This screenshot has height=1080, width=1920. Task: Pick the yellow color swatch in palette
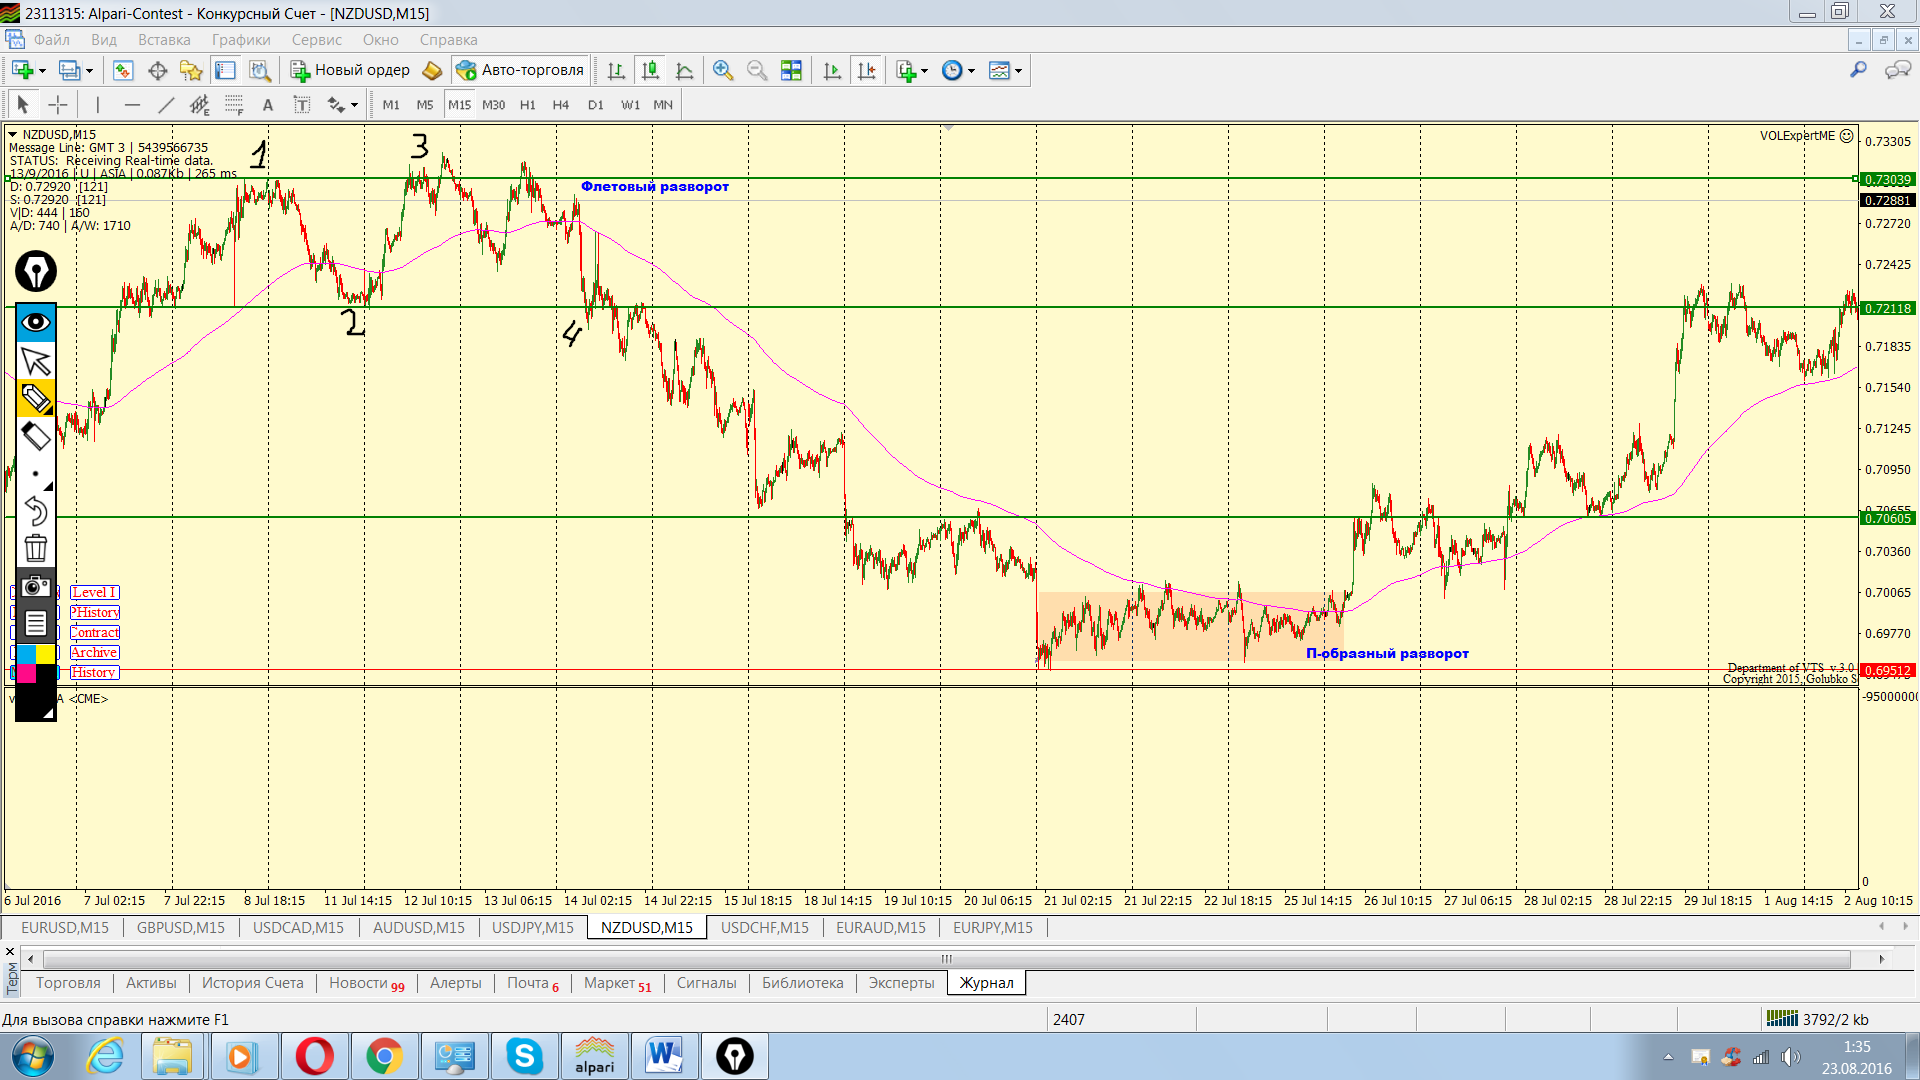46,654
